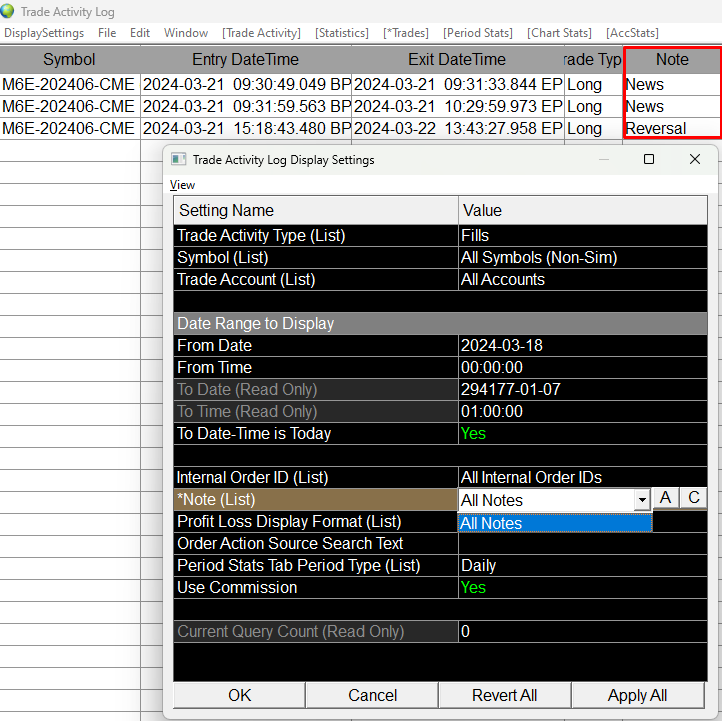This screenshot has width=722, height=721.
Task: Click the Fills trade activity type value
Action: (x=582, y=236)
